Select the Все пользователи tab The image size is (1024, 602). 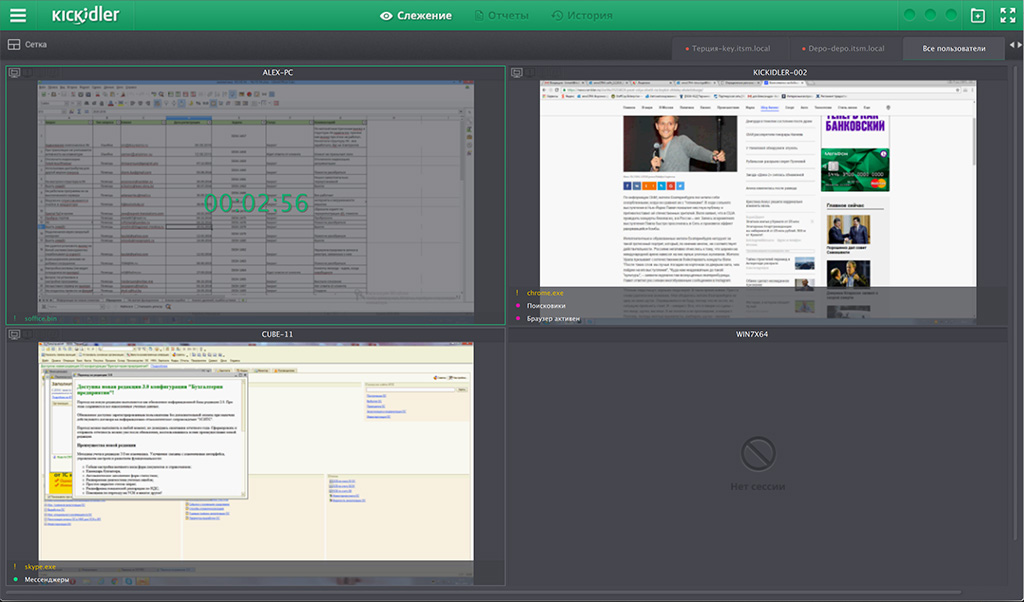953,48
